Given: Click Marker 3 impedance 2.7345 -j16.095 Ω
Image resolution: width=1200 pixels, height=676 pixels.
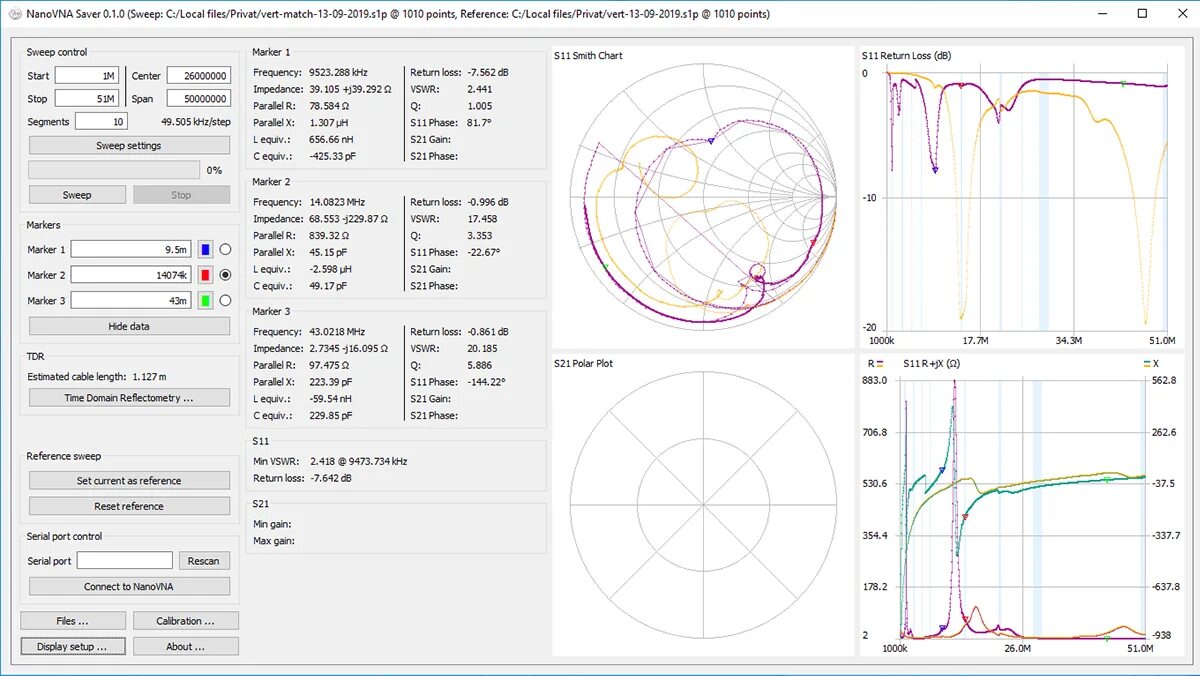Looking at the screenshot, I should point(347,349).
